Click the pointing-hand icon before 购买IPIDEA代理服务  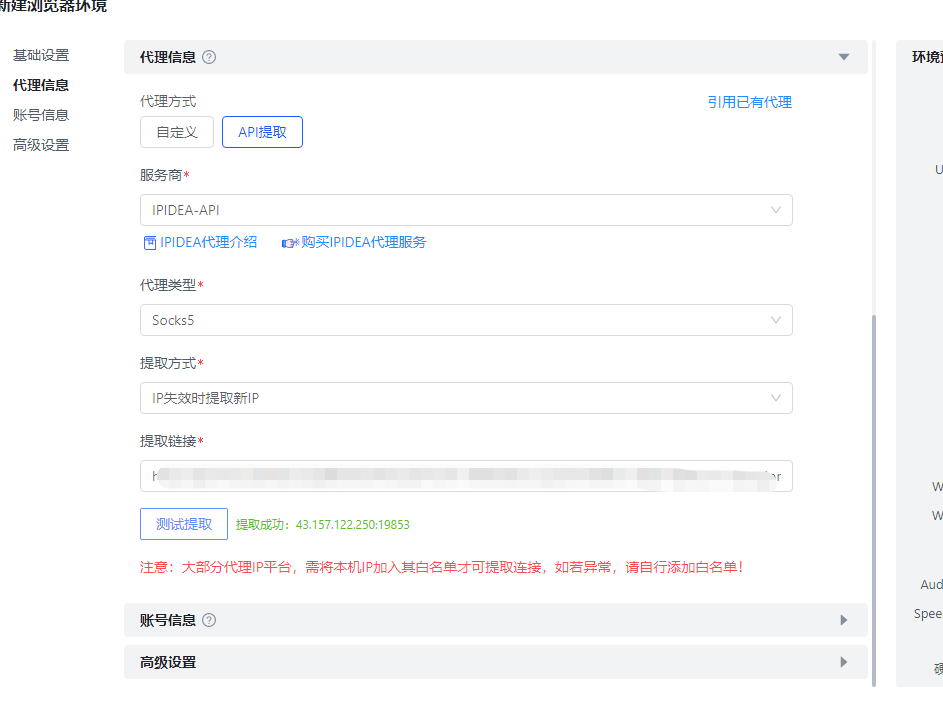coord(290,243)
